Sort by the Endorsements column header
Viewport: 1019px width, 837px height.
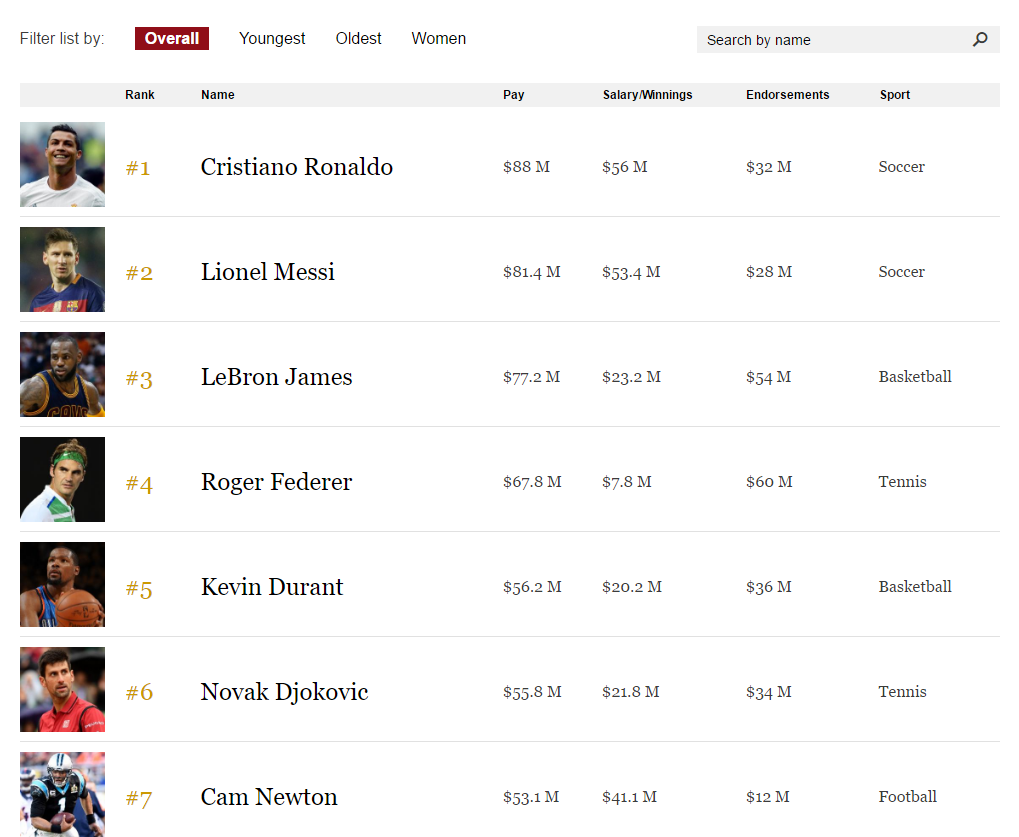tap(788, 95)
